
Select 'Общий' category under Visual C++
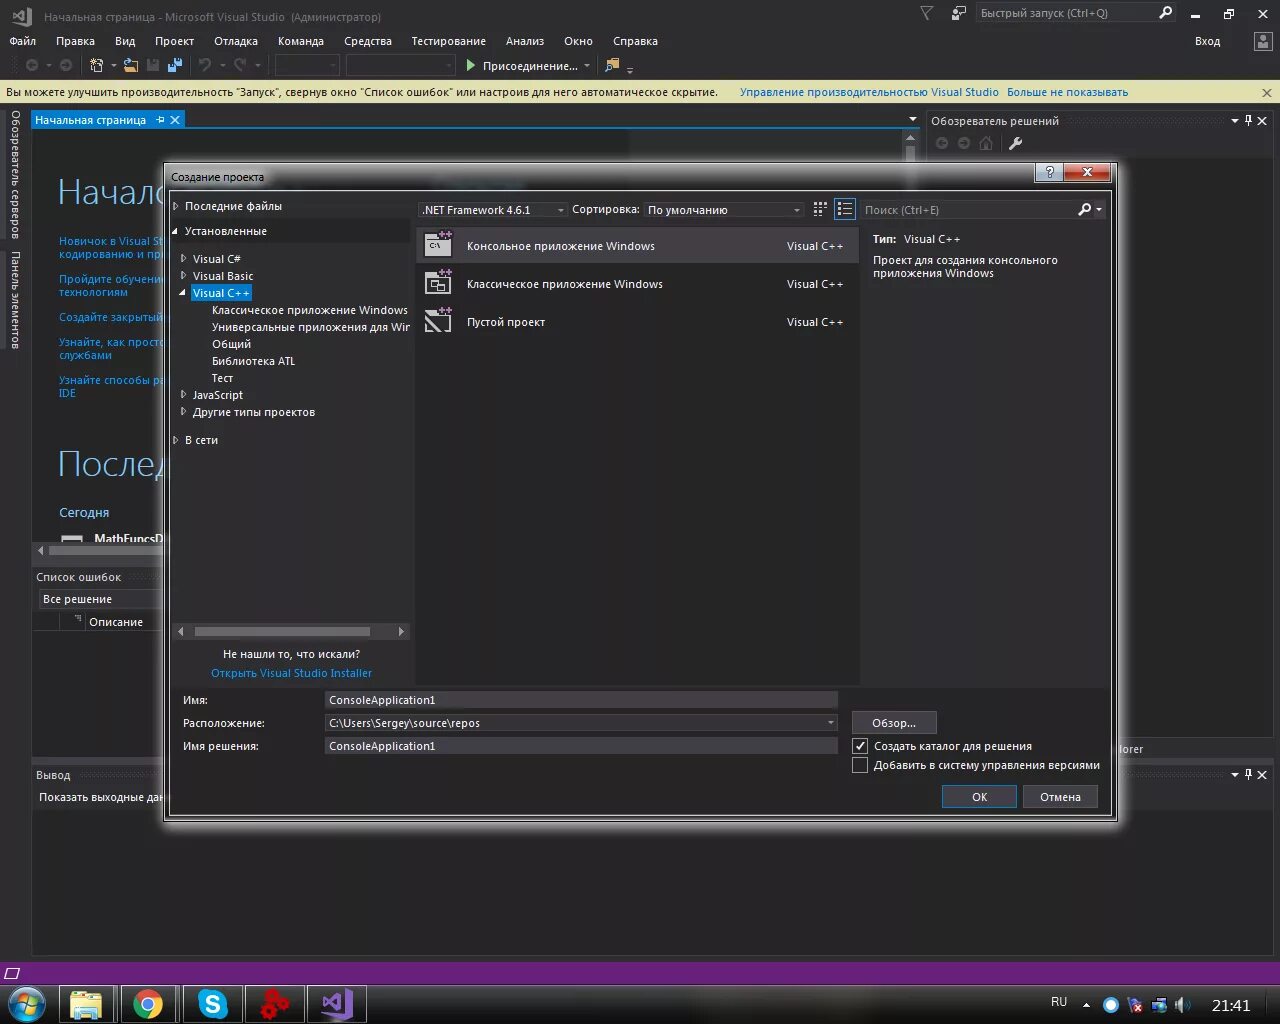click(x=231, y=344)
